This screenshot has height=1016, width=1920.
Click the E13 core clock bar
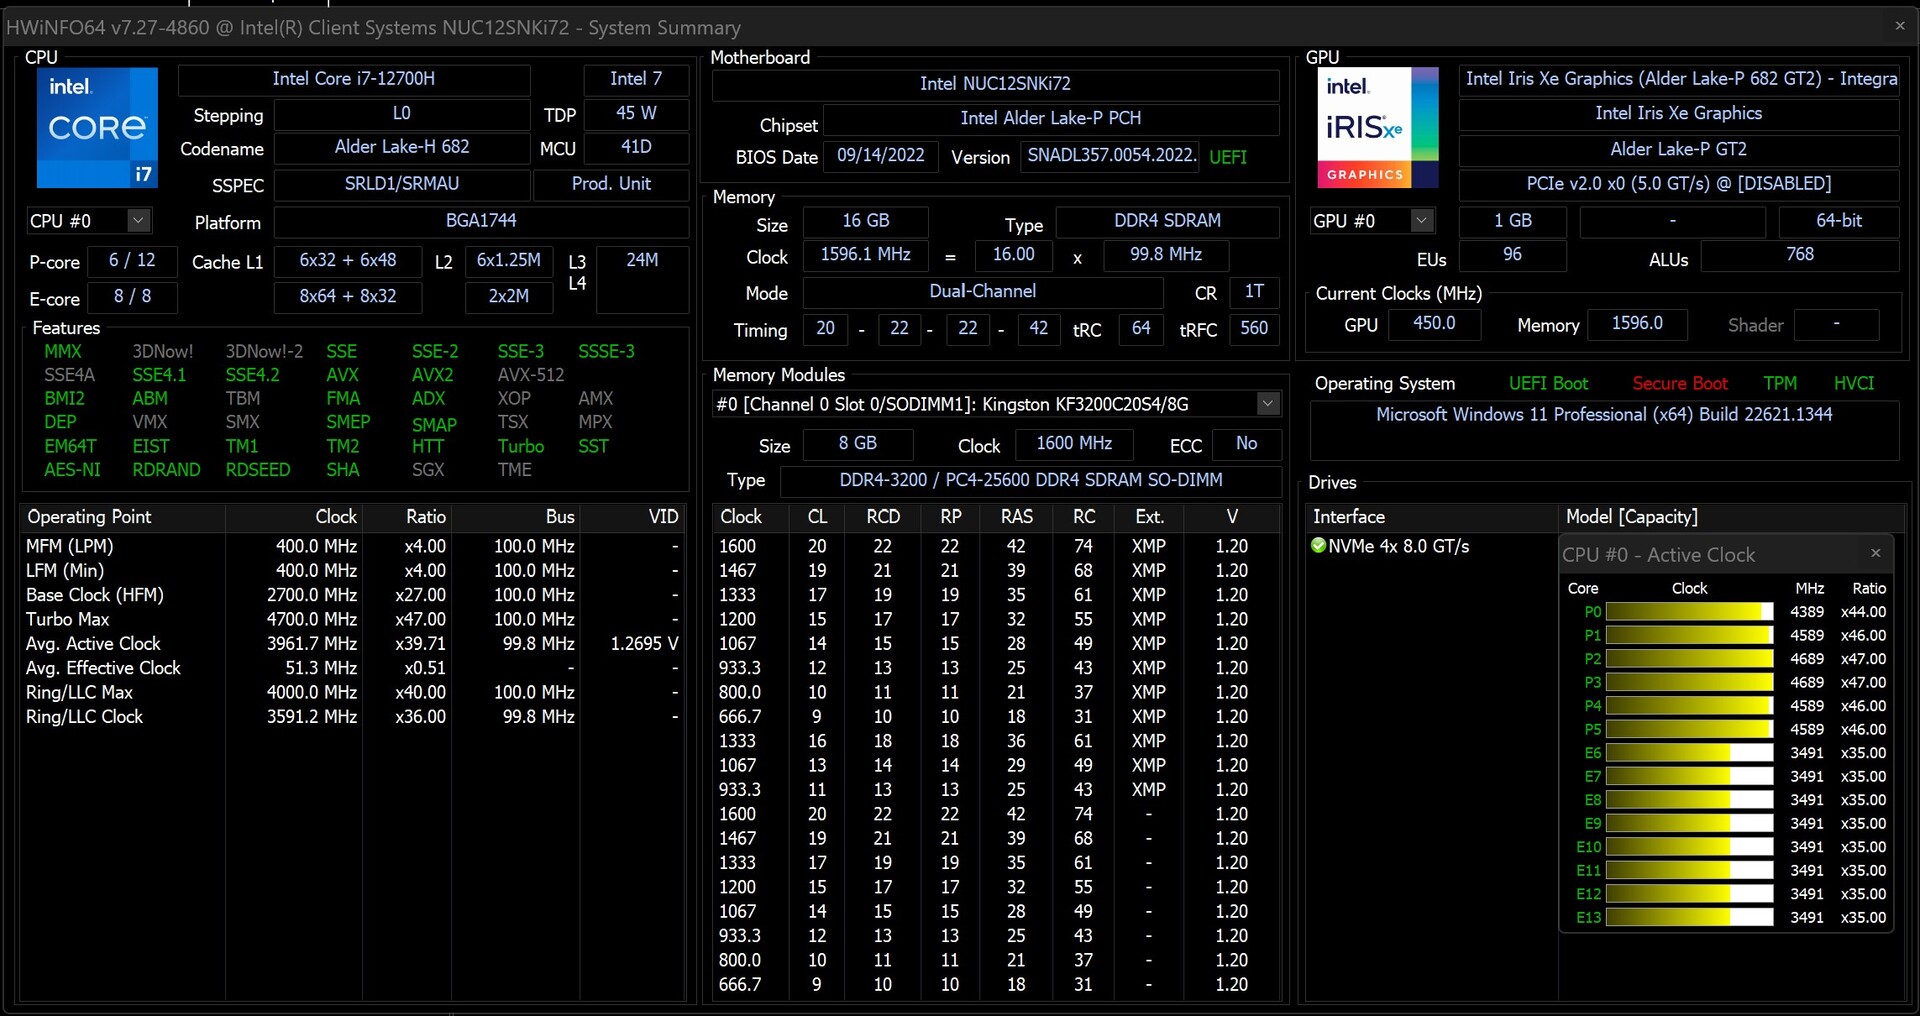[1688, 917]
